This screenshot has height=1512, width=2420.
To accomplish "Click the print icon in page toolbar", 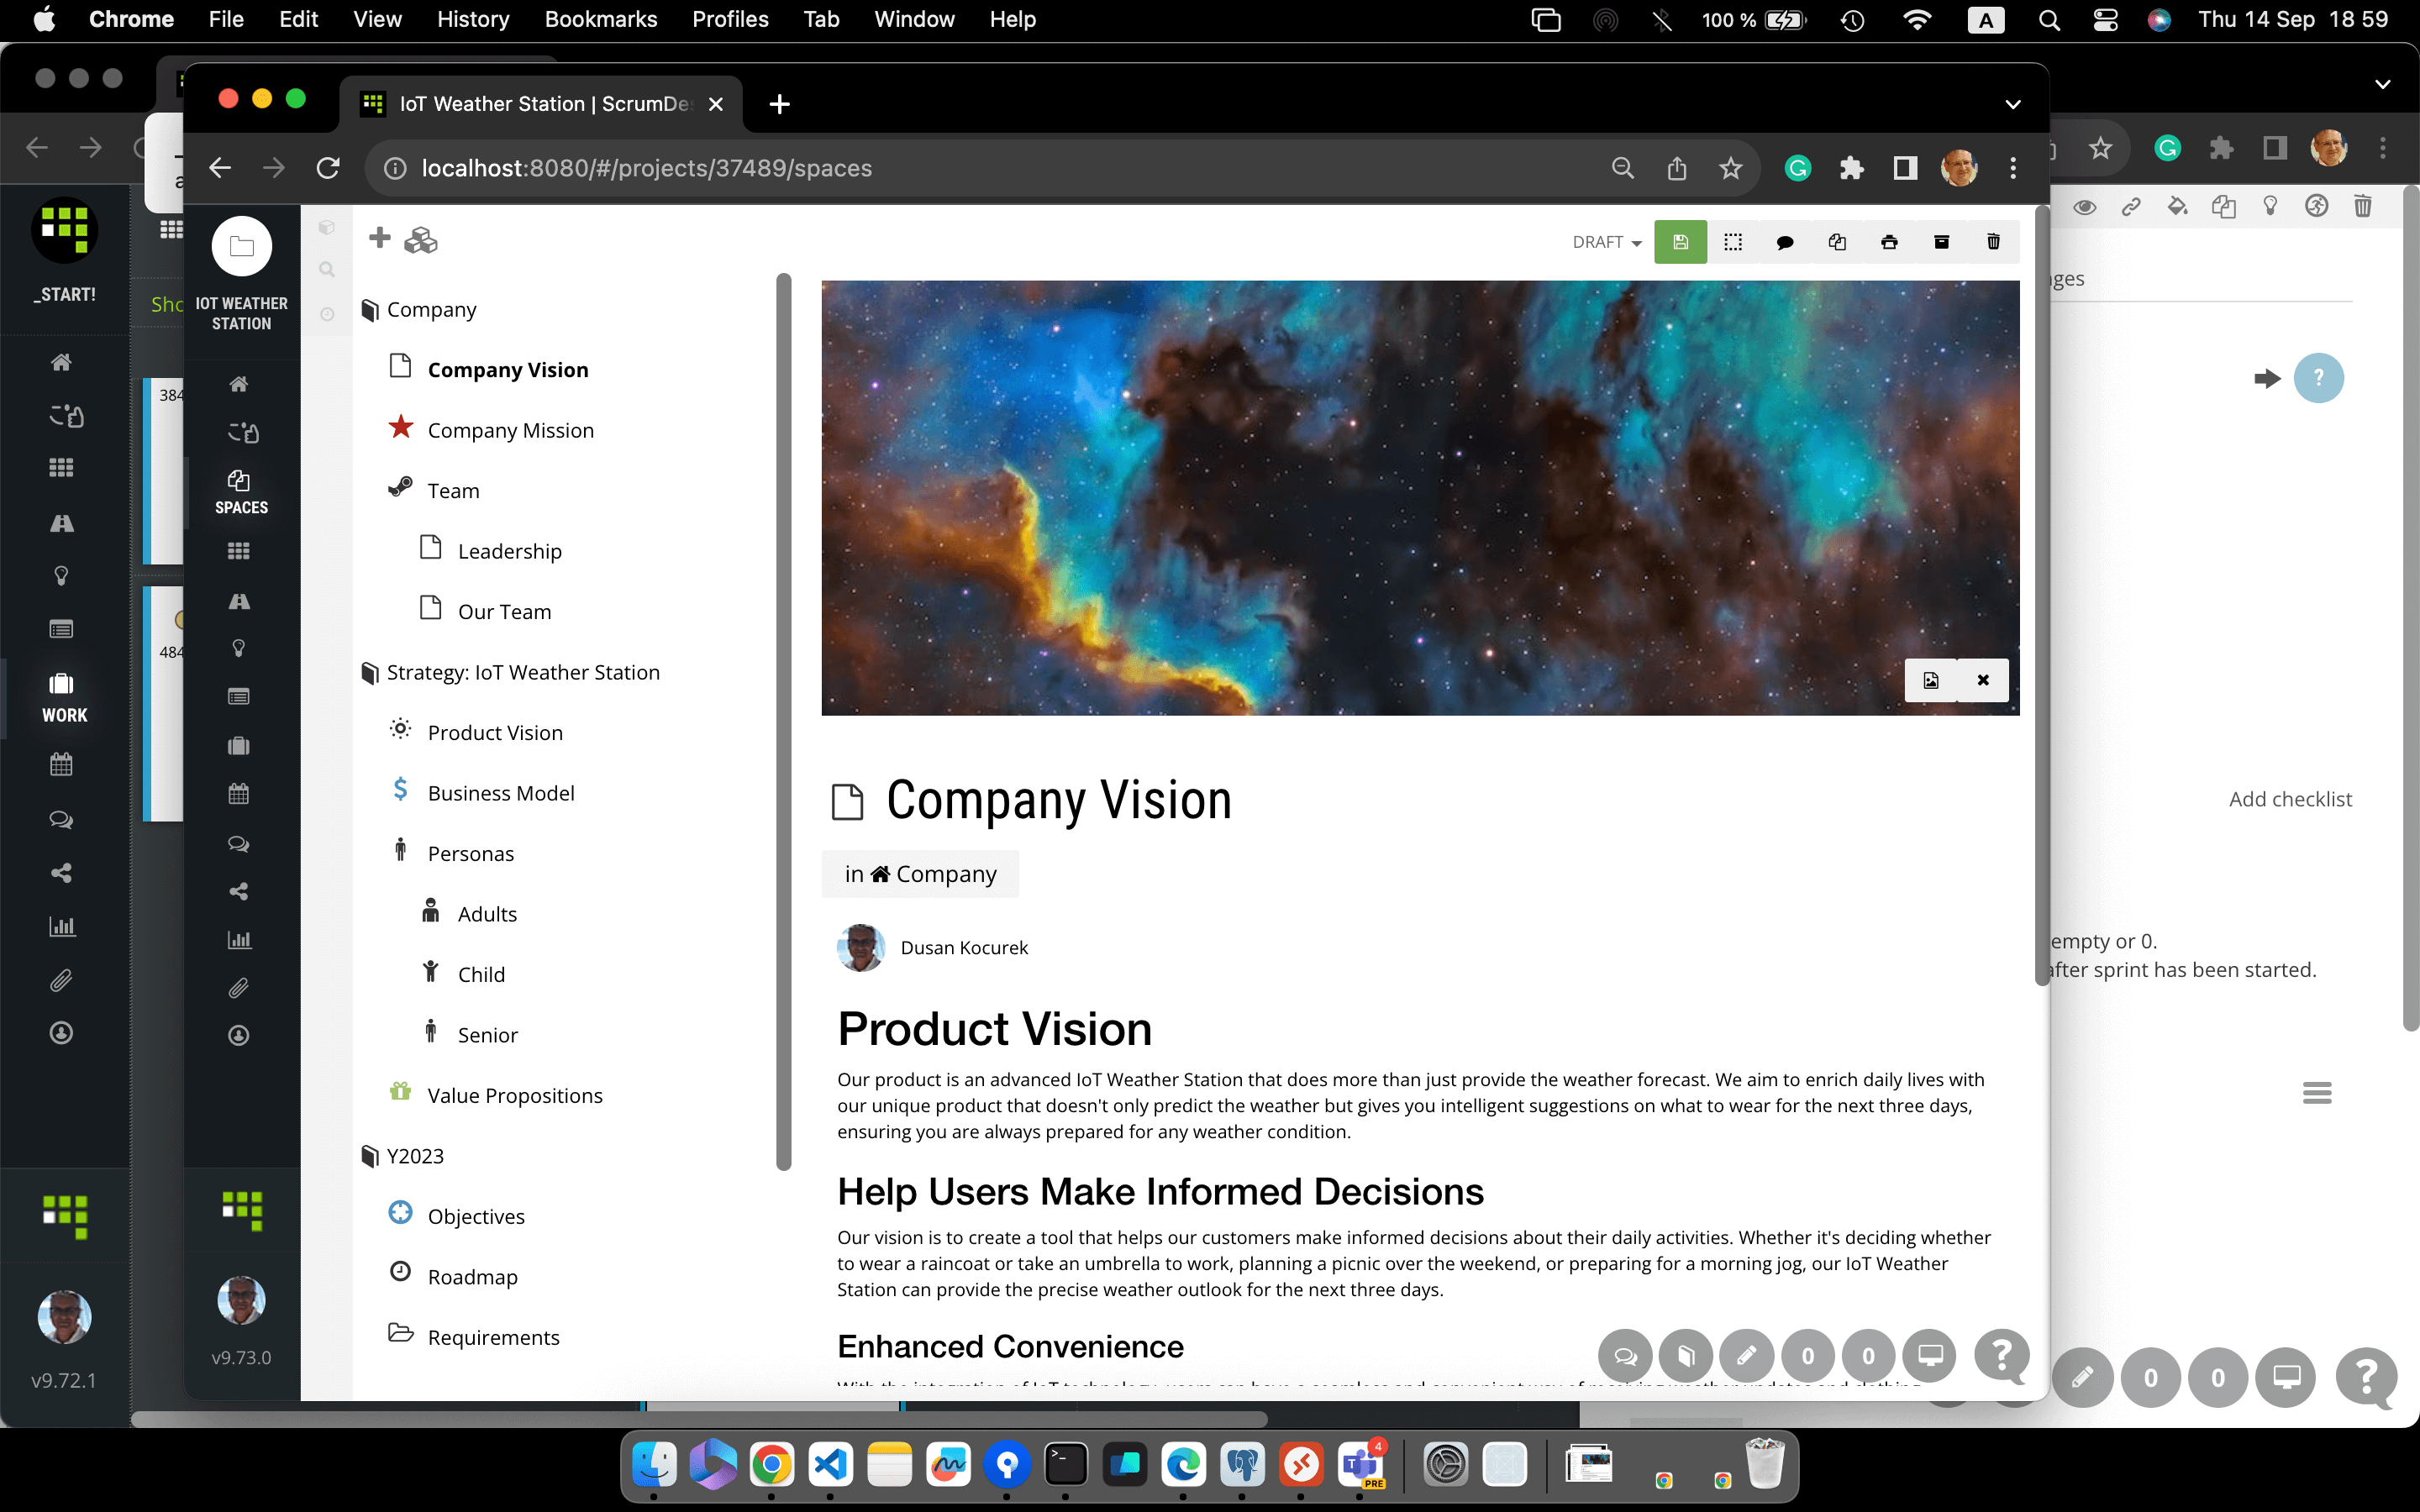I will pos(1889,242).
